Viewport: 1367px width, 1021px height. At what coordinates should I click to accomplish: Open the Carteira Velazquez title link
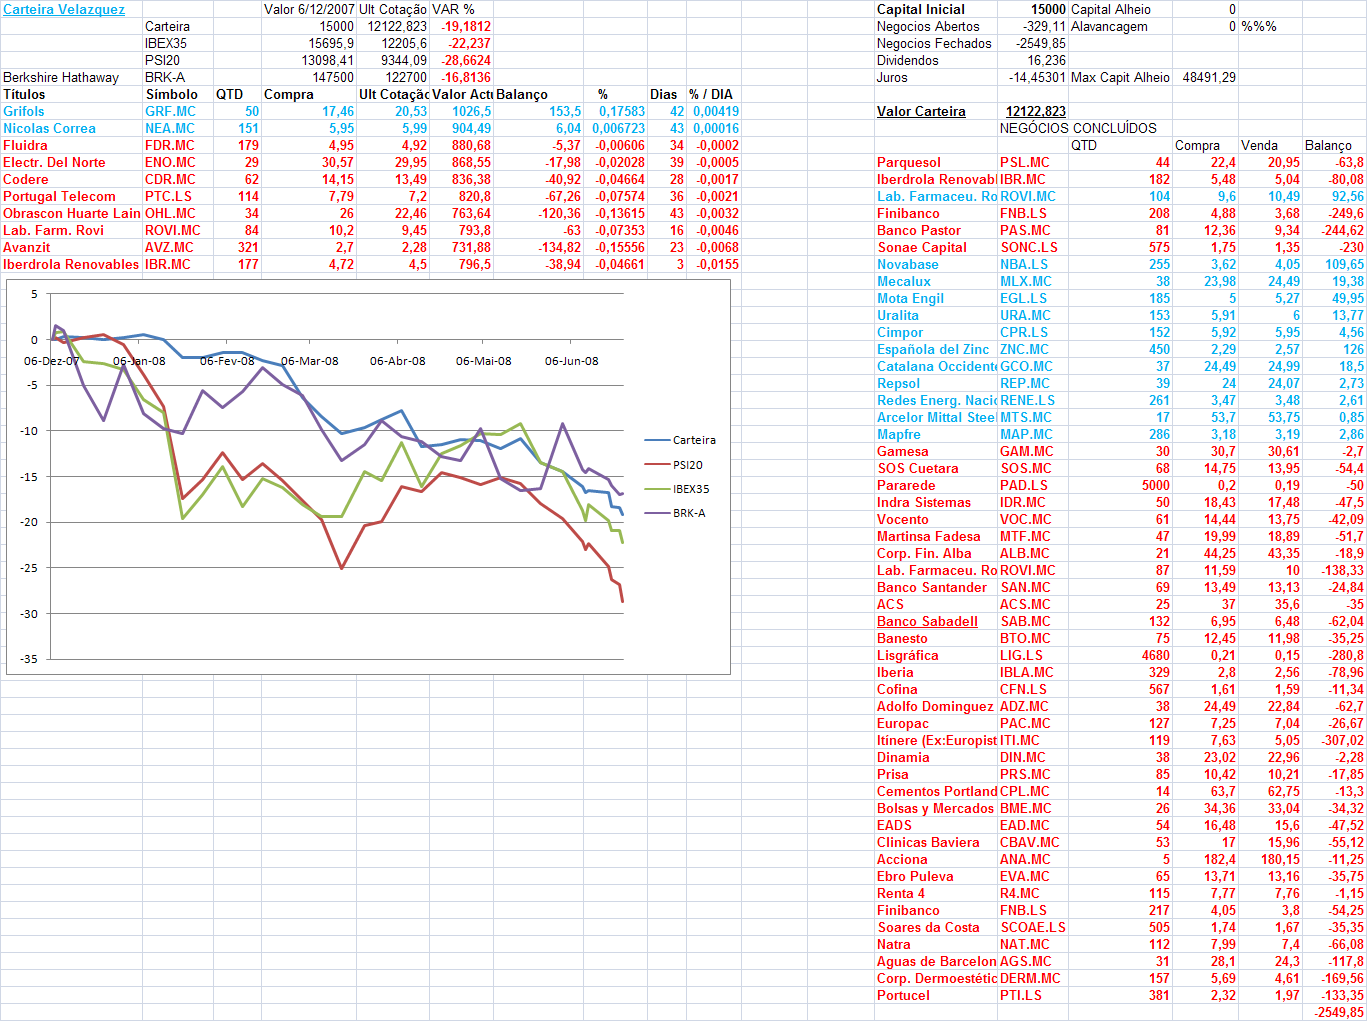click(x=64, y=10)
